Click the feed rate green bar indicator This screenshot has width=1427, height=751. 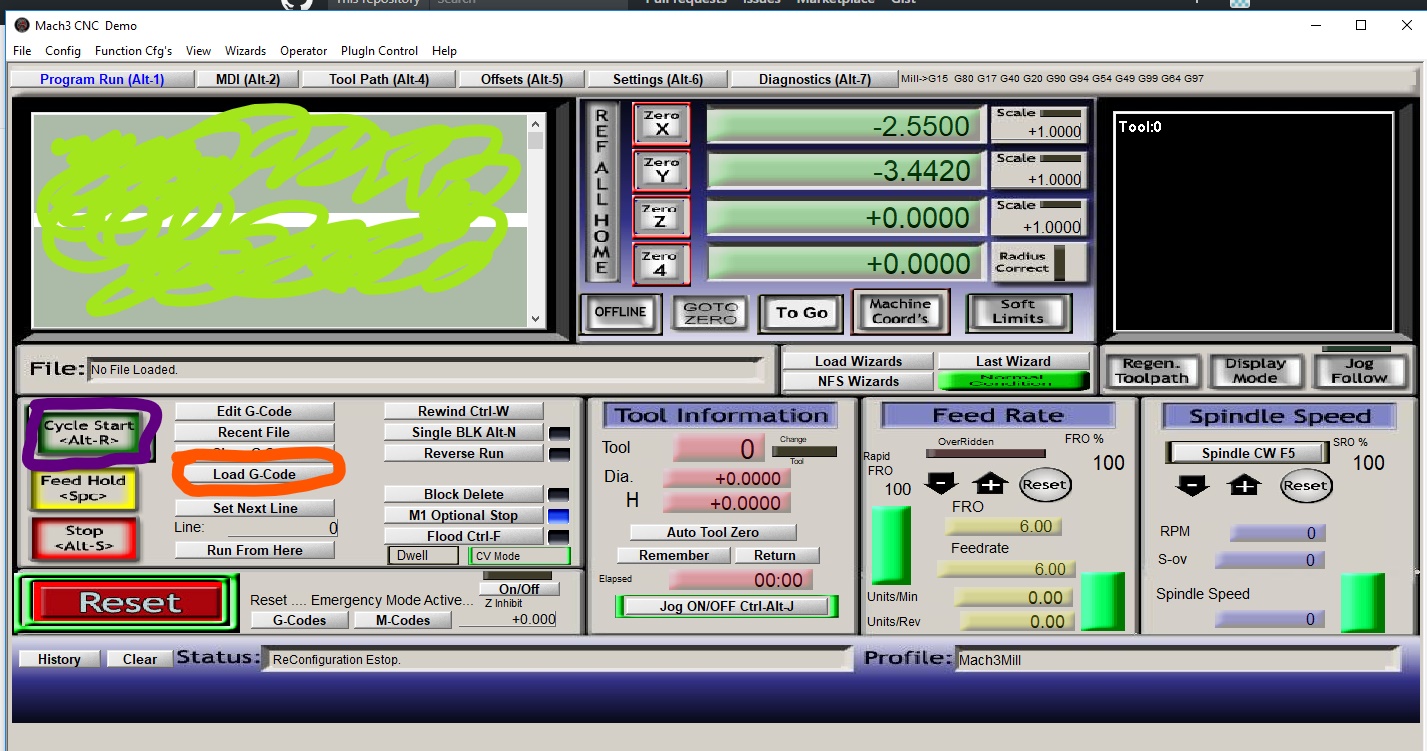1102,601
